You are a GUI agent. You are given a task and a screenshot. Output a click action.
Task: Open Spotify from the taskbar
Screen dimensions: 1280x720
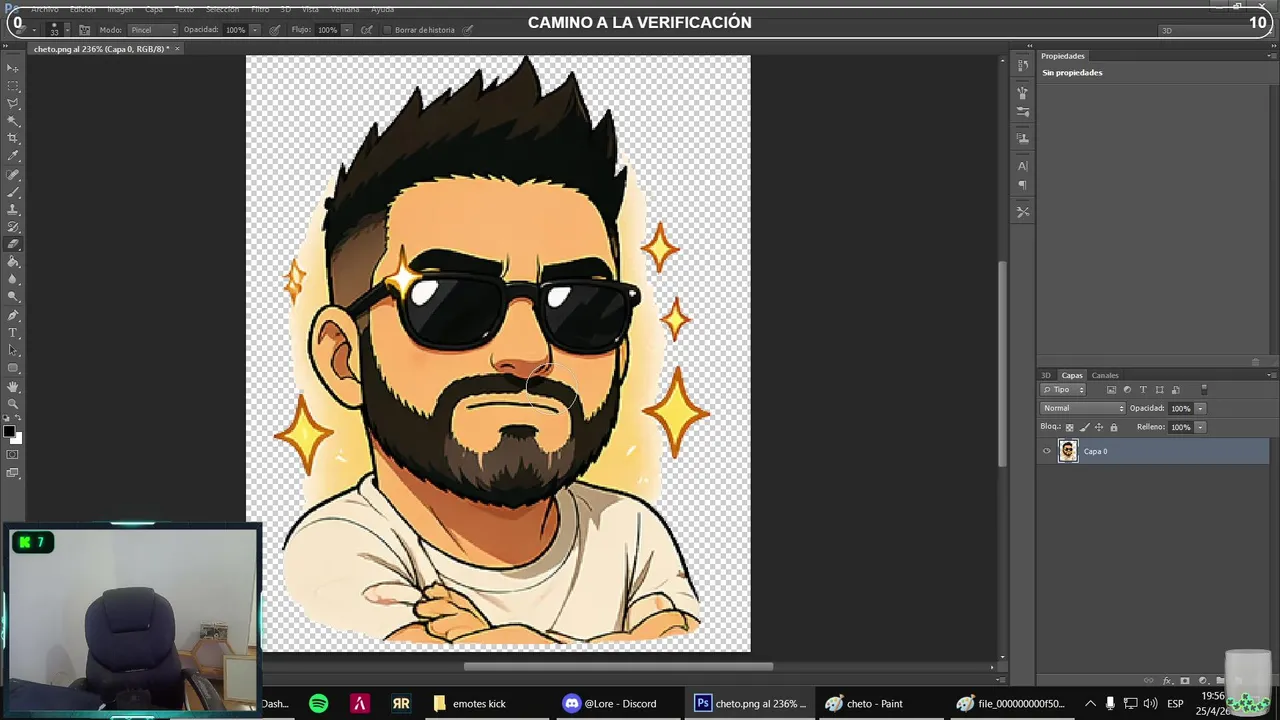318,703
